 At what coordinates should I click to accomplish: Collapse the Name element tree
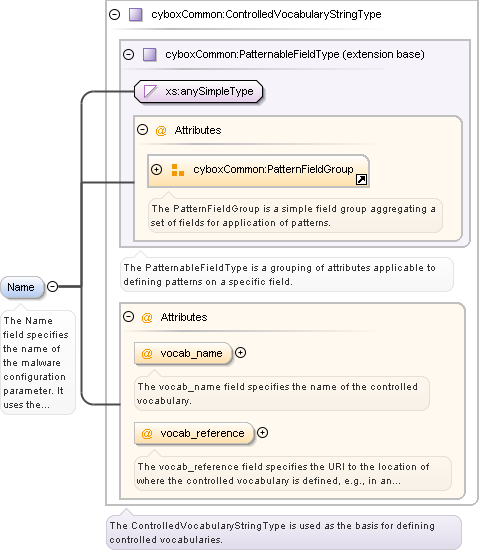[x=53, y=286]
